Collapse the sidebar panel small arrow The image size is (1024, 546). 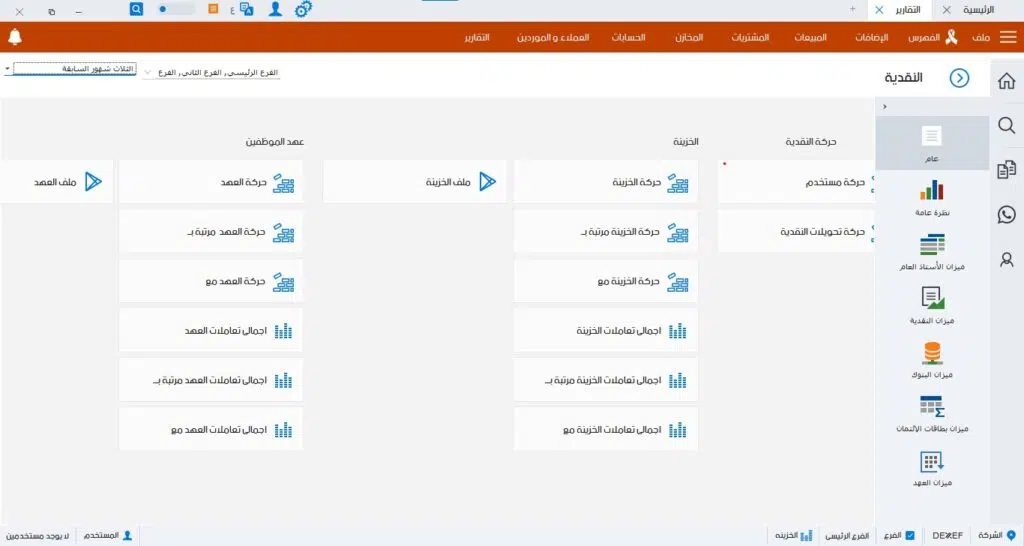885,106
